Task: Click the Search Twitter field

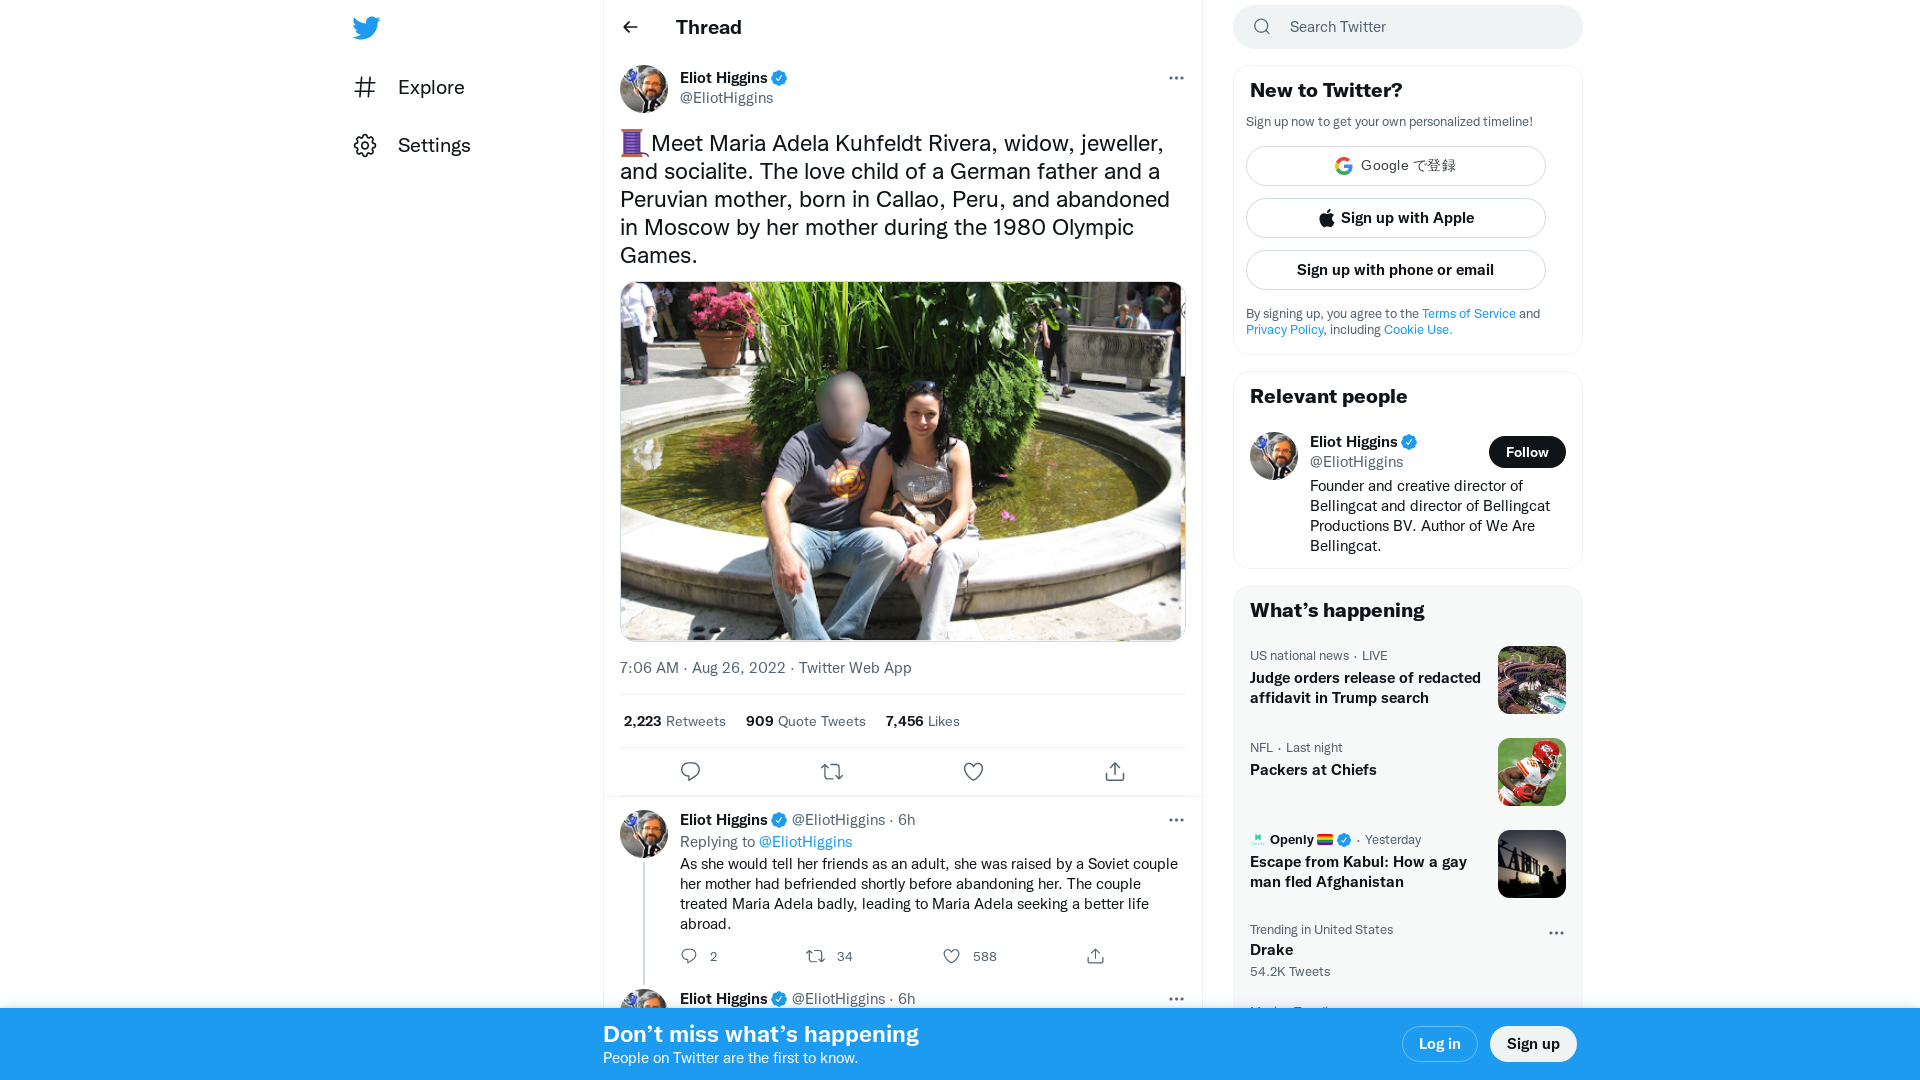Action: click(1420, 27)
